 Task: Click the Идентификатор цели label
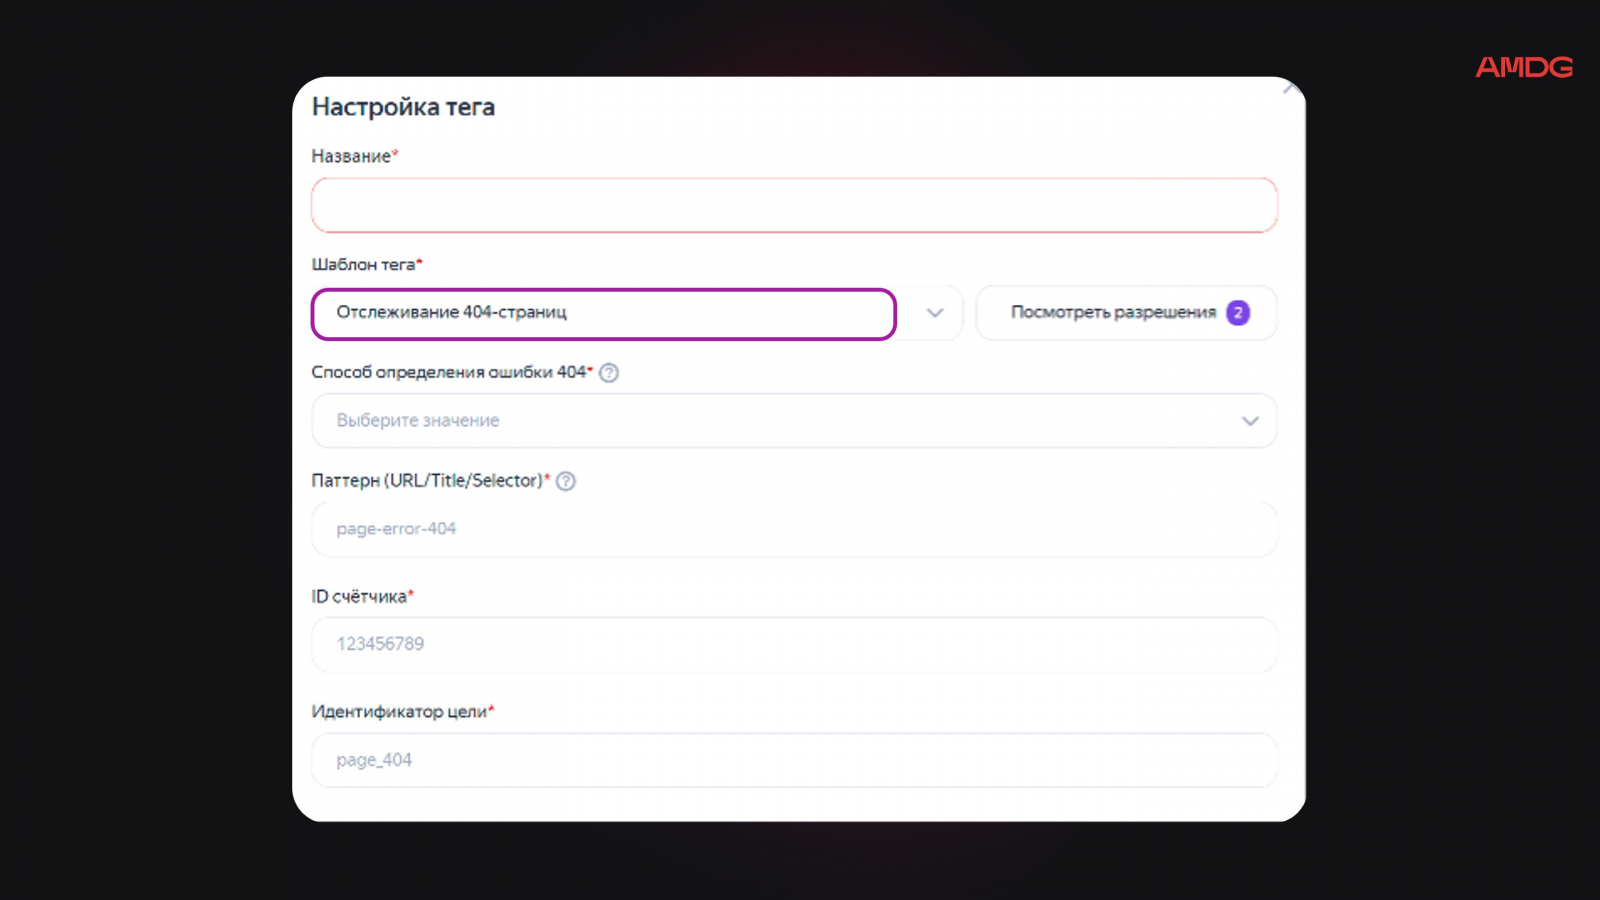pos(399,712)
